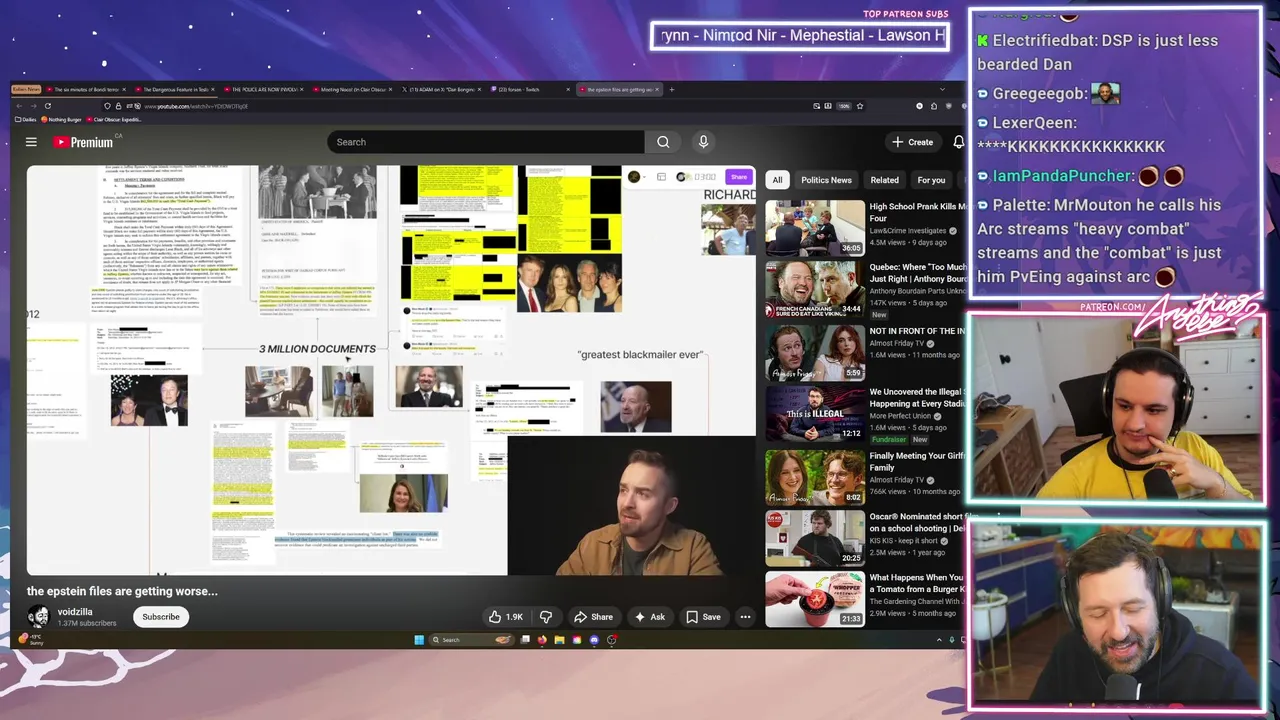The image size is (1280, 720).
Task: Open the Dailies bookmarks folder
Action: pyautogui.click(x=27, y=119)
